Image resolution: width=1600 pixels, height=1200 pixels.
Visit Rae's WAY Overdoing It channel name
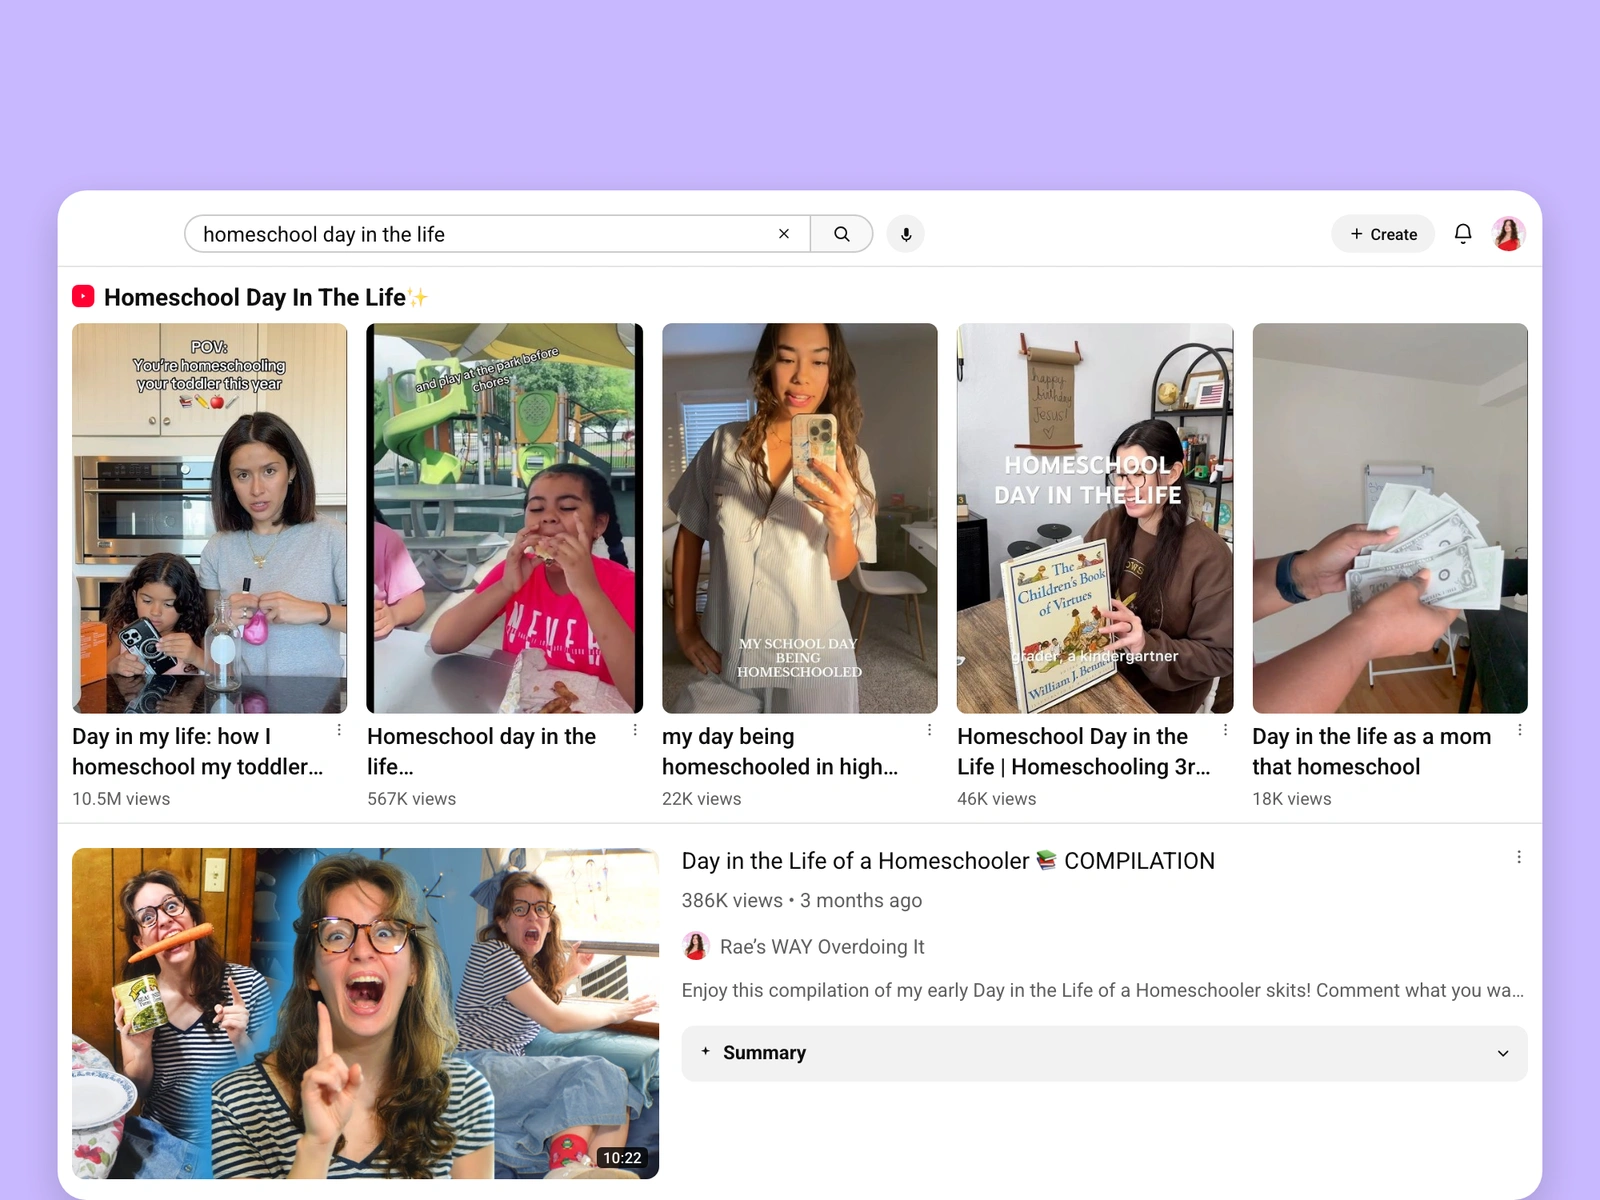[x=822, y=947]
